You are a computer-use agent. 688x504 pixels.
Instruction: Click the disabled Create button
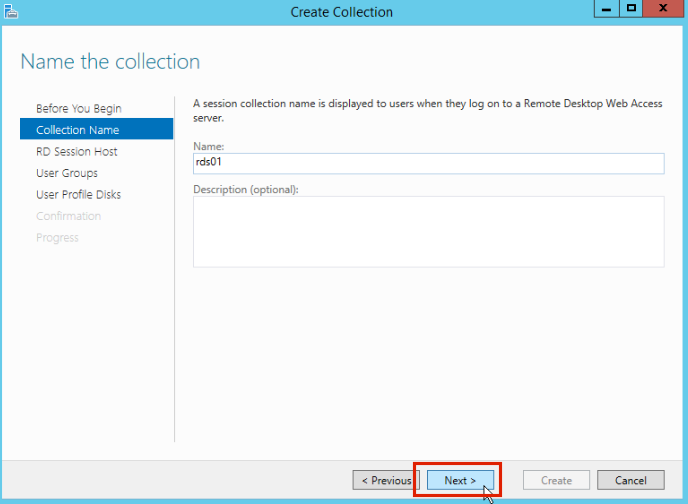point(556,481)
